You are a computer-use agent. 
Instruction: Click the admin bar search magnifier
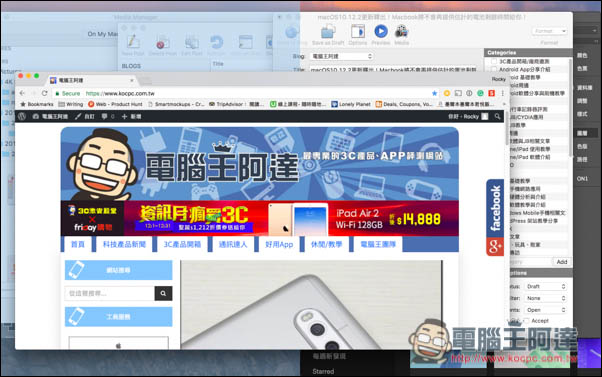click(498, 116)
